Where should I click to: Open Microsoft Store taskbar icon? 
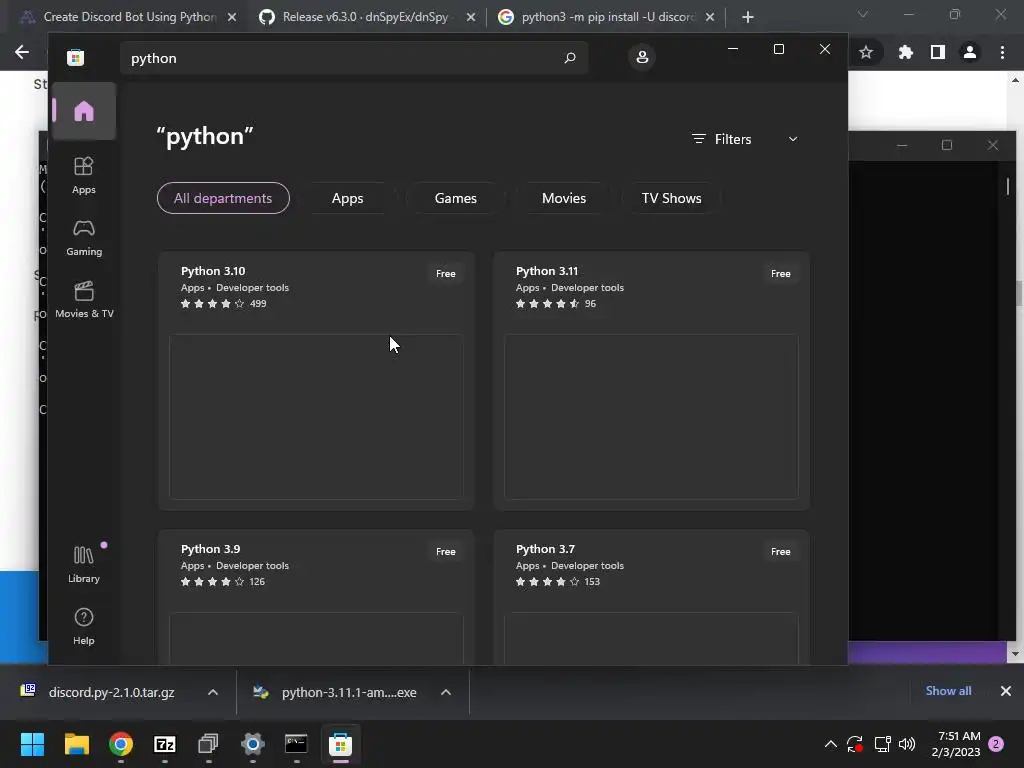coord(340,744)
